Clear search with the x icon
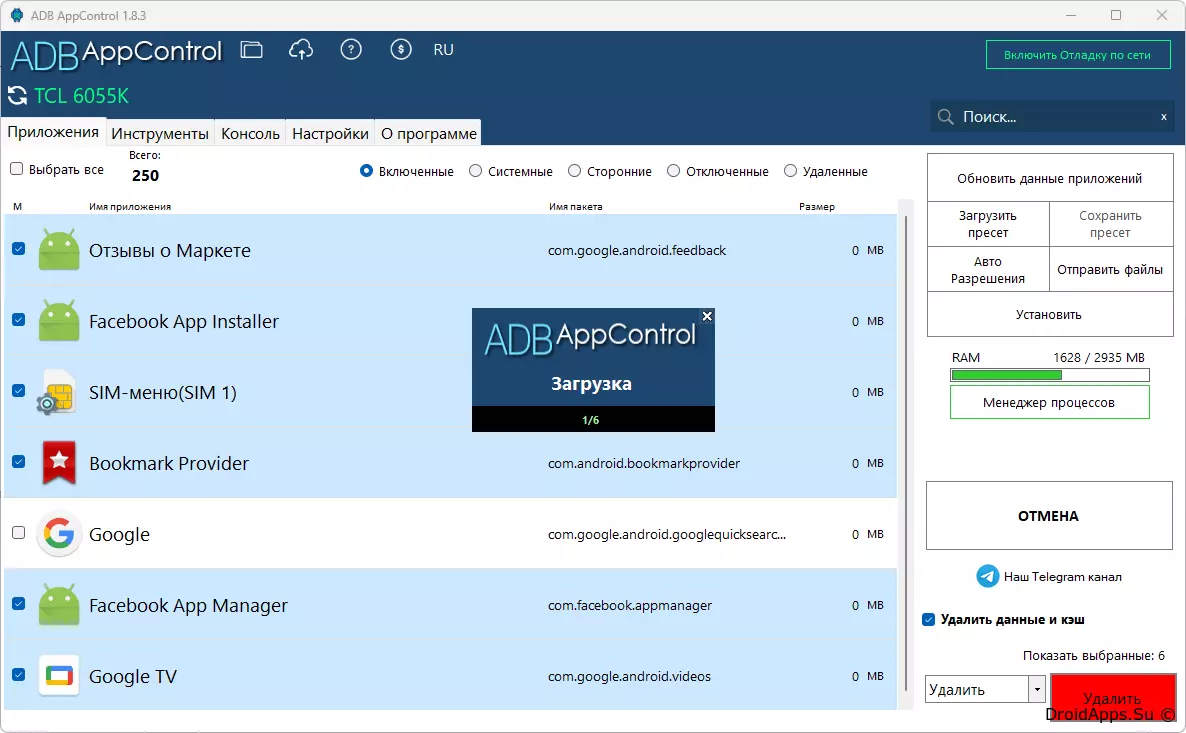This screenshot has width=1186, height=733. 1163,117
